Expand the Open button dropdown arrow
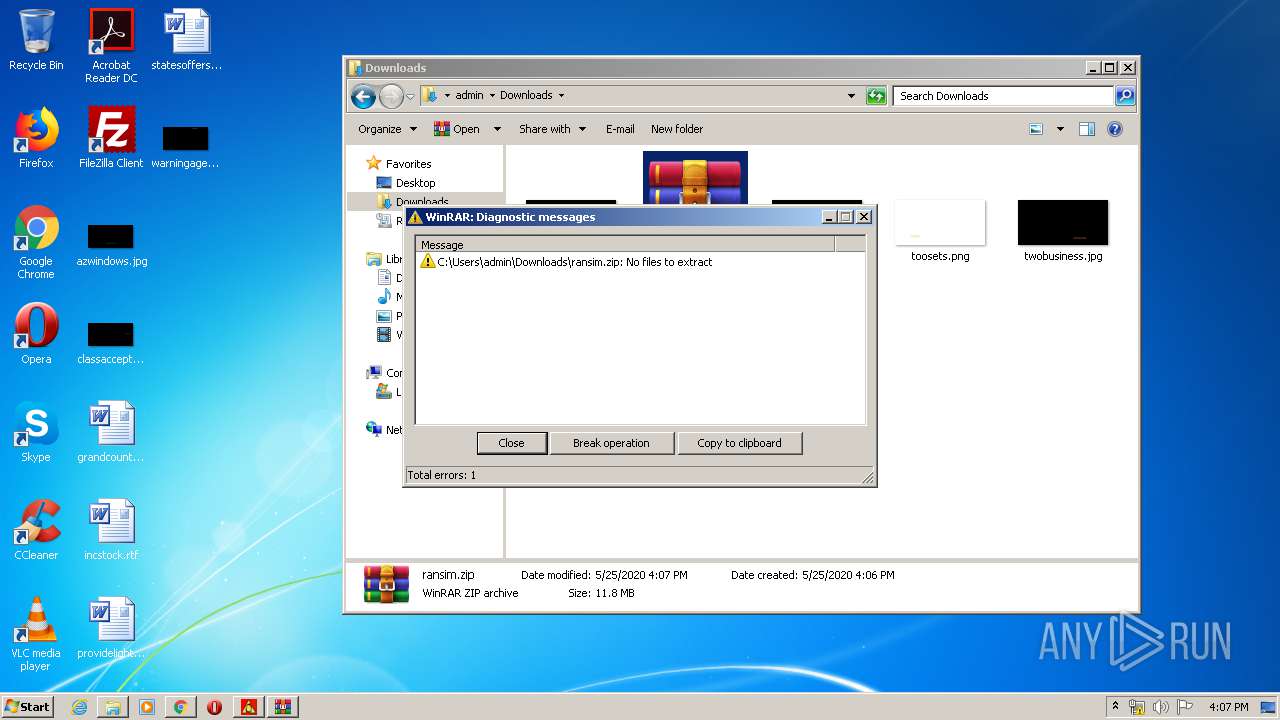 pos(497,129)
